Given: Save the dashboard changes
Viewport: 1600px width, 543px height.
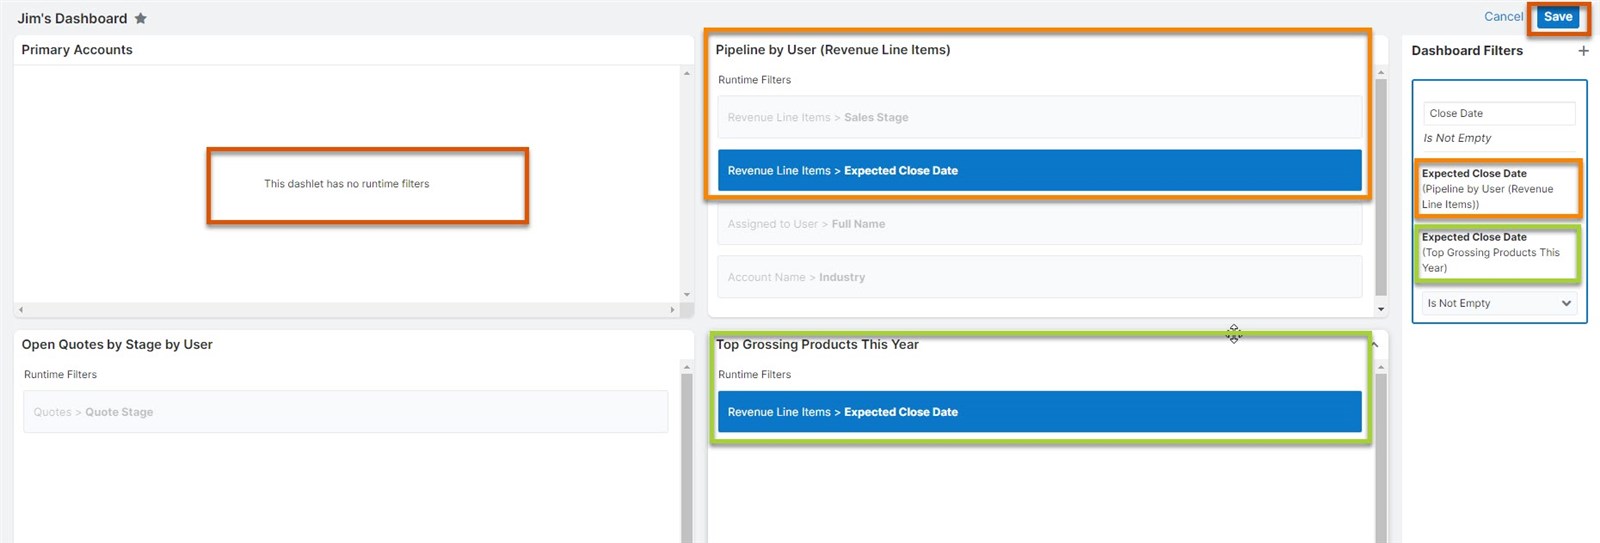Looking at the screenshot, I should click(1557, 17).
